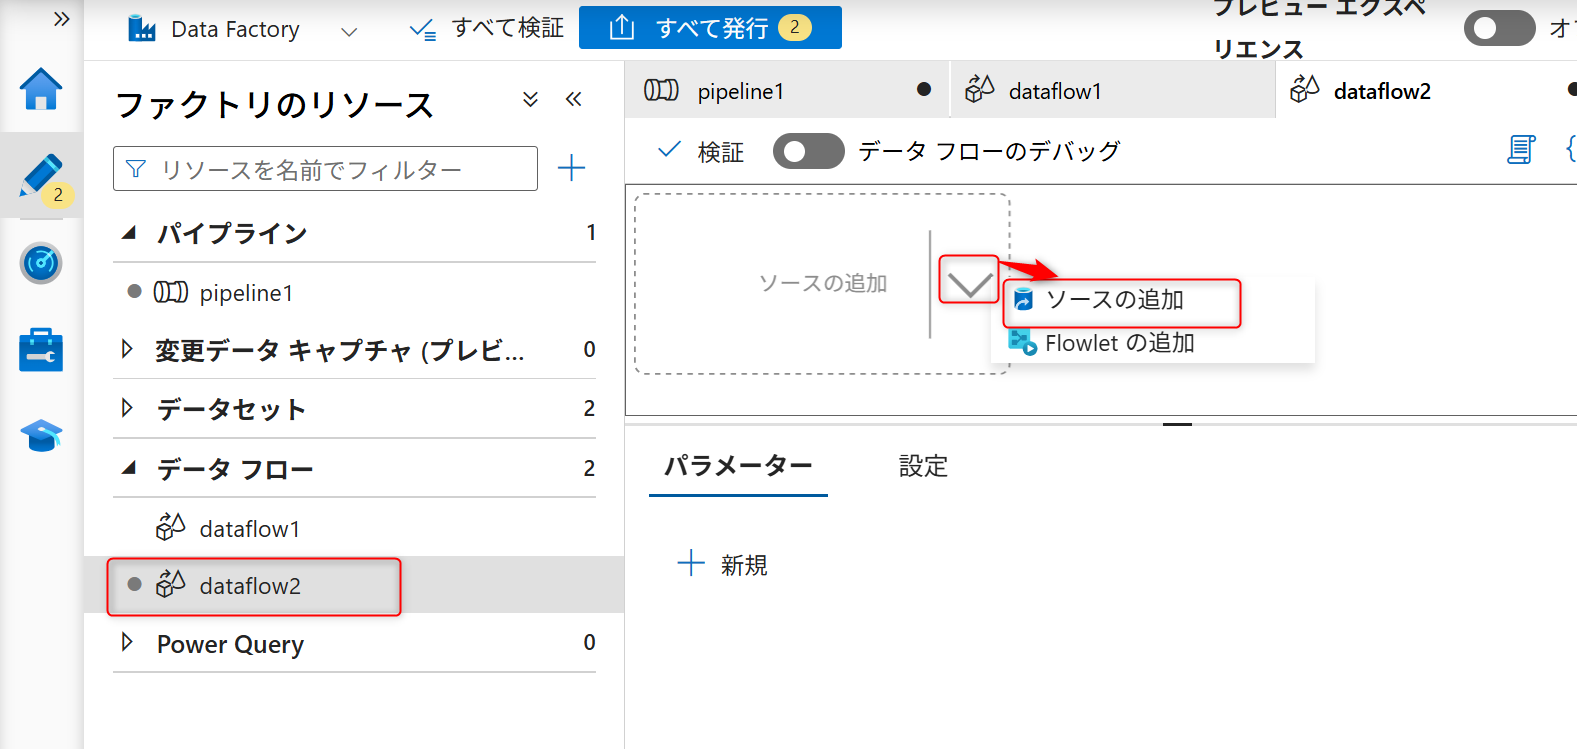Viewport: 1577px width, 749px height.
Task: Toggle the preview experience switch
Action: pyautogui.click(x=1498, y=28)
